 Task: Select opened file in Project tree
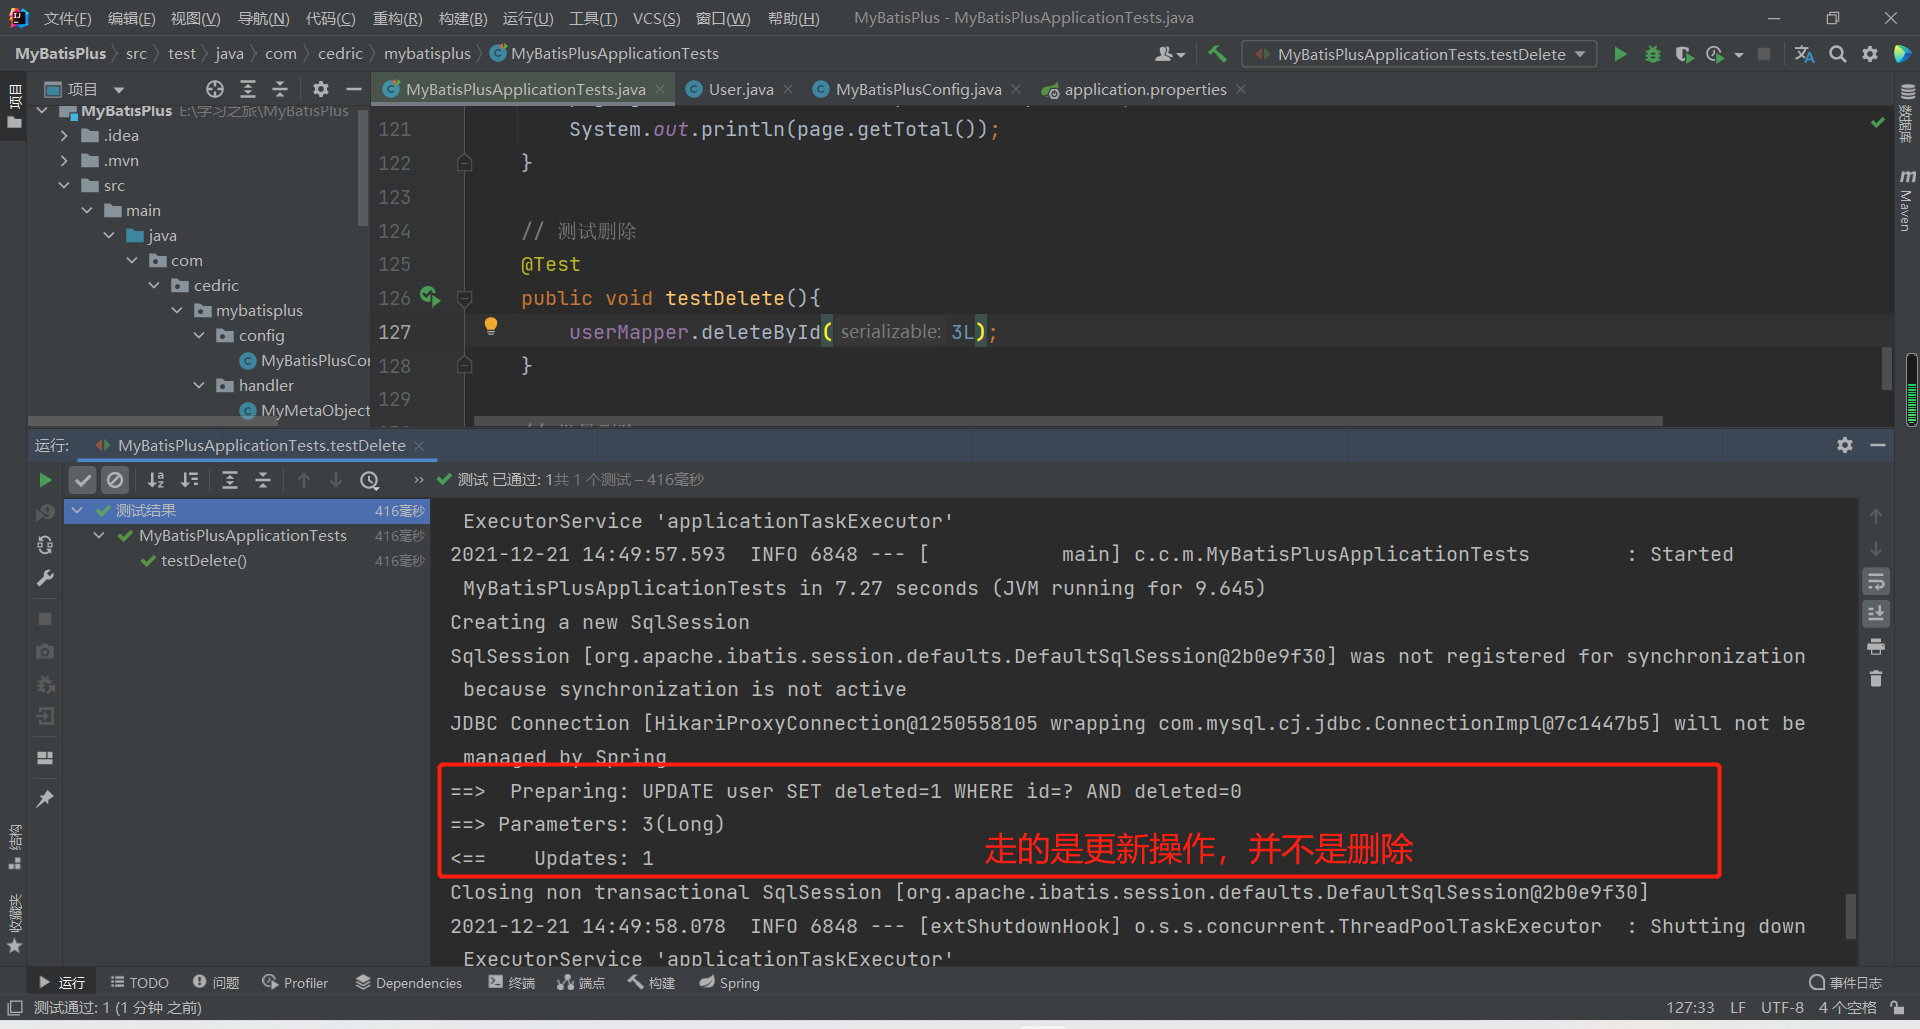pyautogui.click(x=215, y=89)
